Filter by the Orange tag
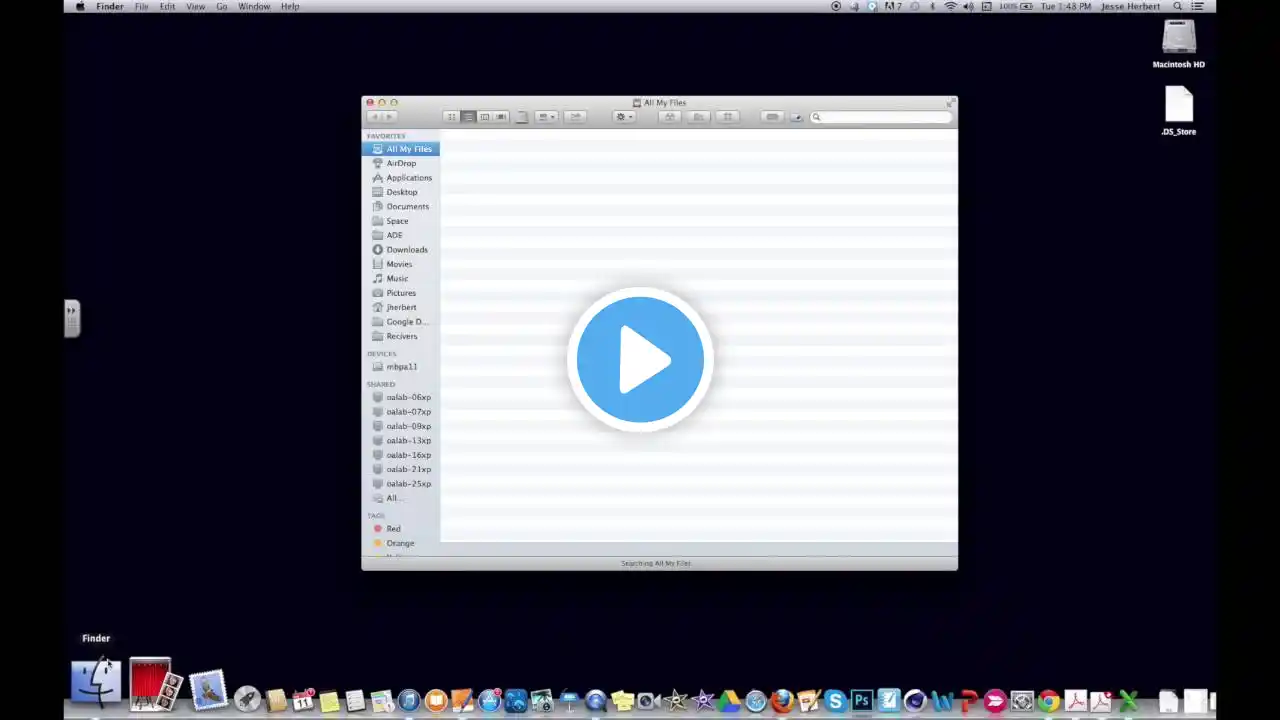1280x720 pixels. point(401,543)
